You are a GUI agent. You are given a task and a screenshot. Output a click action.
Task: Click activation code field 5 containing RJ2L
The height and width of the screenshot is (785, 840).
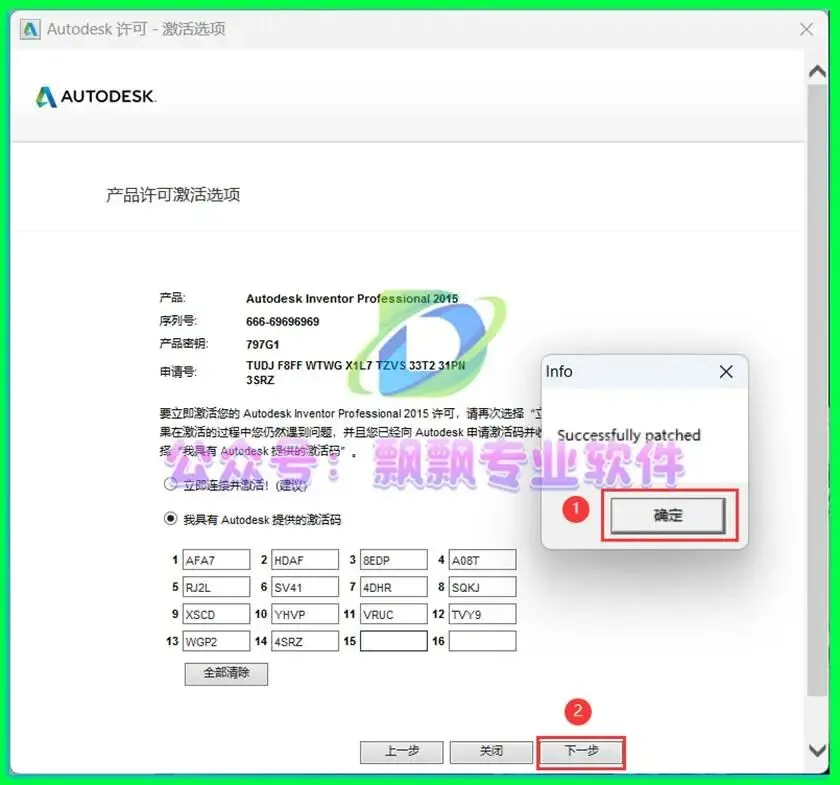tap(216, 587)
